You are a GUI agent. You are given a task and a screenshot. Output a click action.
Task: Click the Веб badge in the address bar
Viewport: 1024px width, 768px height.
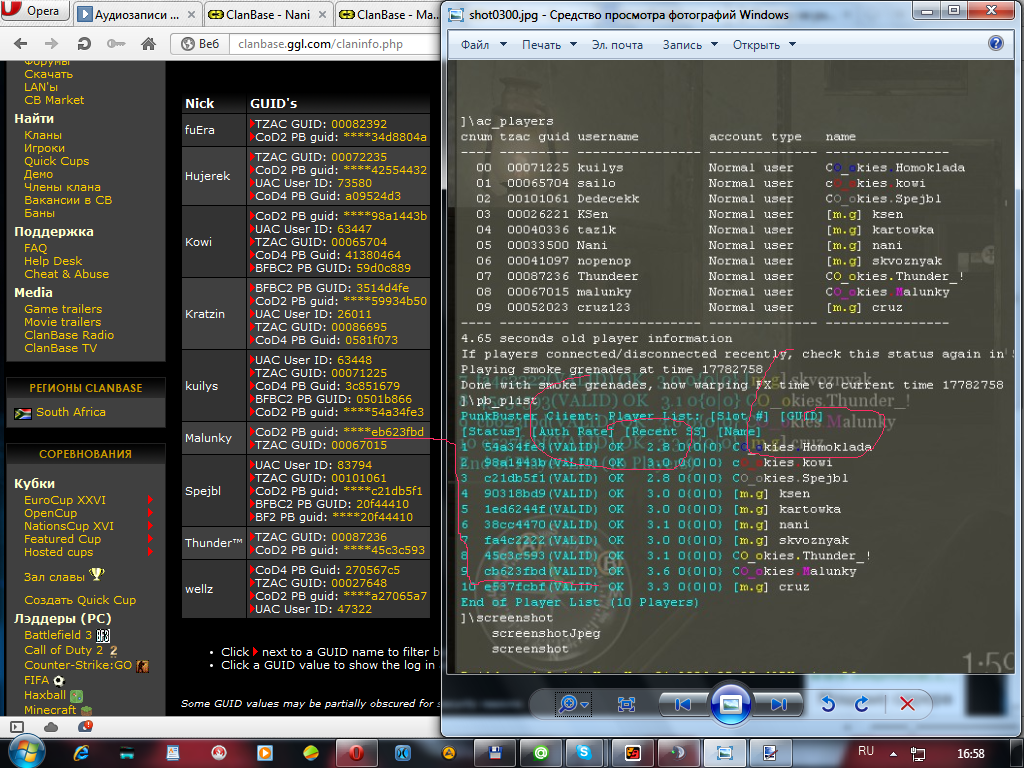[200, 44]
